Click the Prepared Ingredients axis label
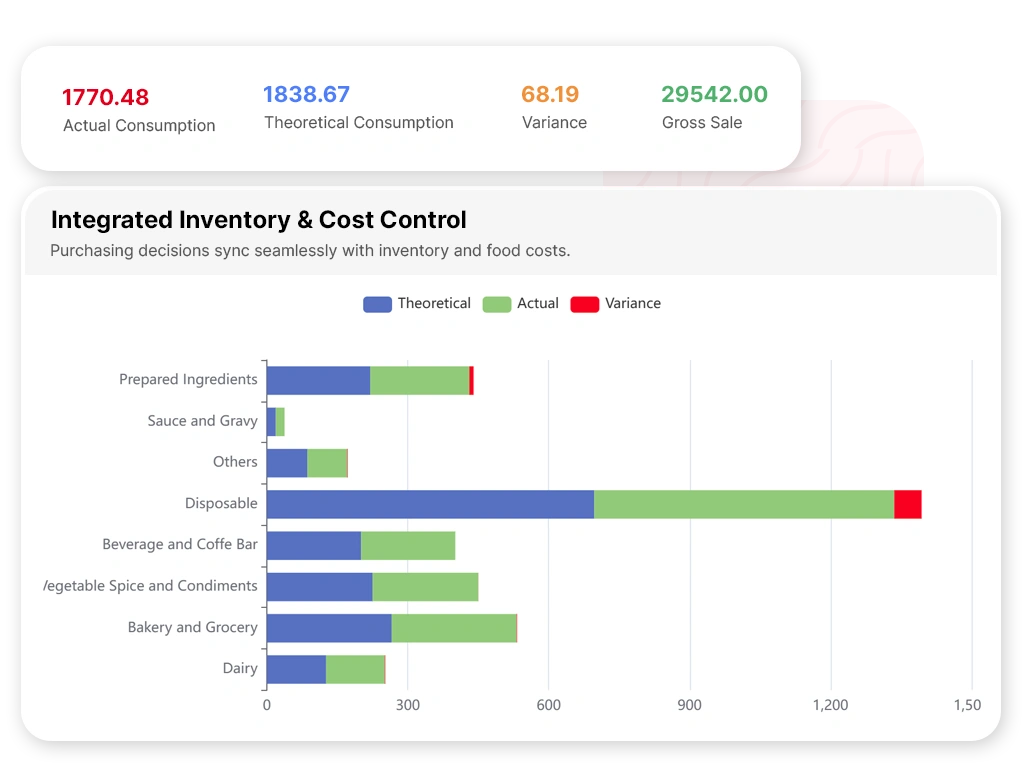Viewport: 1024px width, 768px height. pos(188,379)
